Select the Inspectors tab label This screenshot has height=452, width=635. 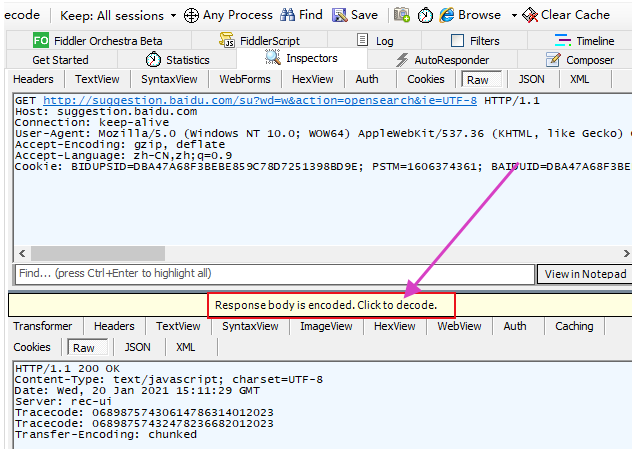pyautogui.click(x=311, y=58)
